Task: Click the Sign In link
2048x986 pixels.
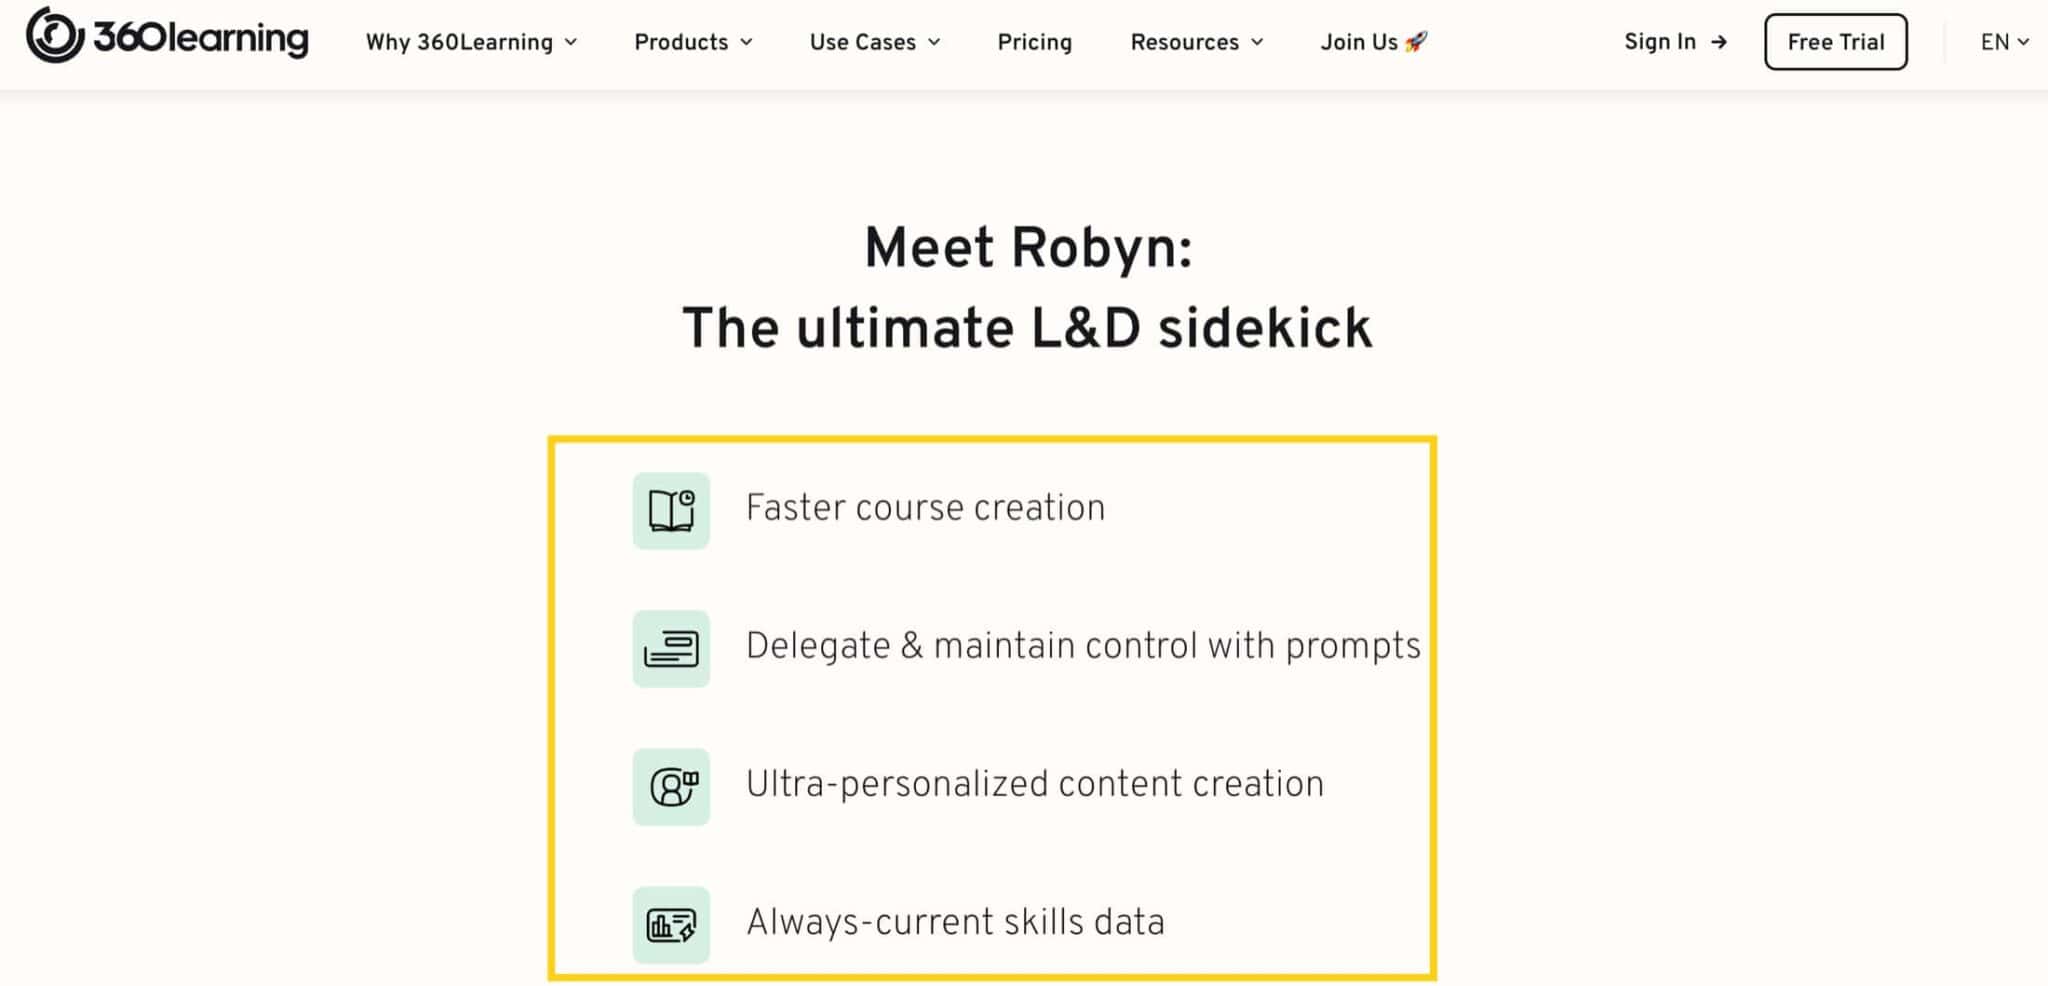Action: [x=1660, y=42]
